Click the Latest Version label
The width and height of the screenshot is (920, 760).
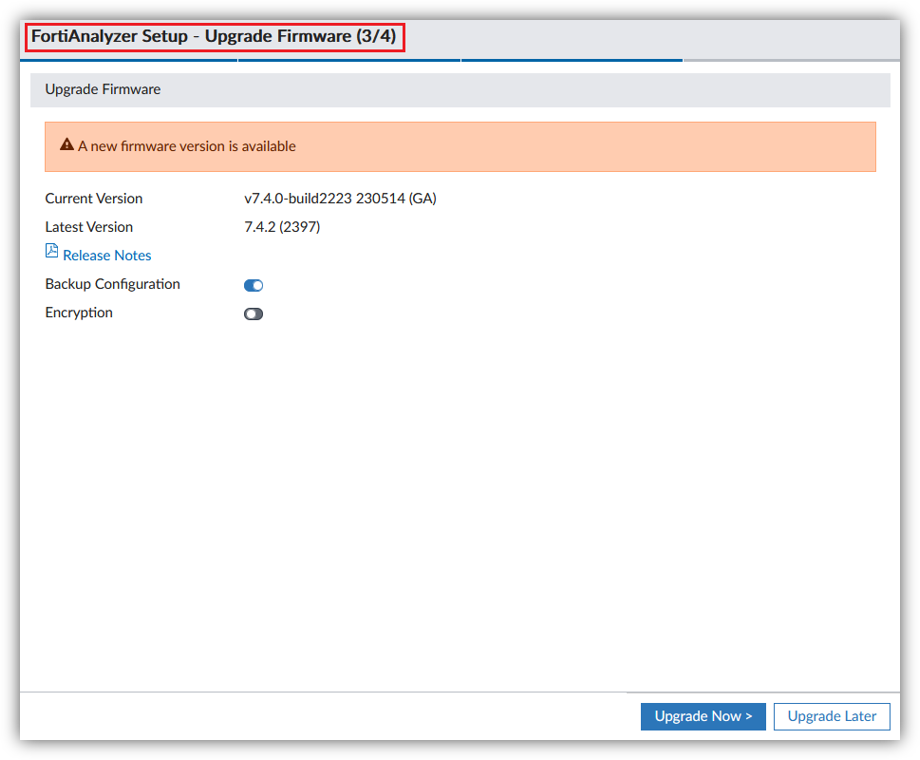coord(89,227)
